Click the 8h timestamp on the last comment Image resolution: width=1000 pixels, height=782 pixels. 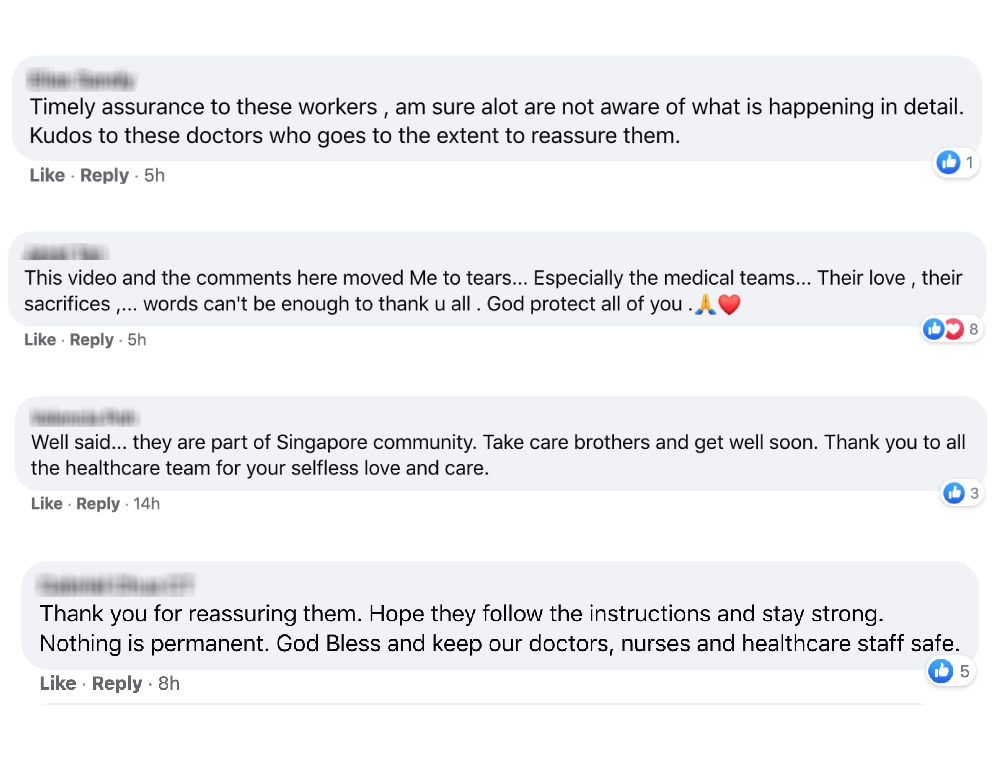click(x=169, y=683)
